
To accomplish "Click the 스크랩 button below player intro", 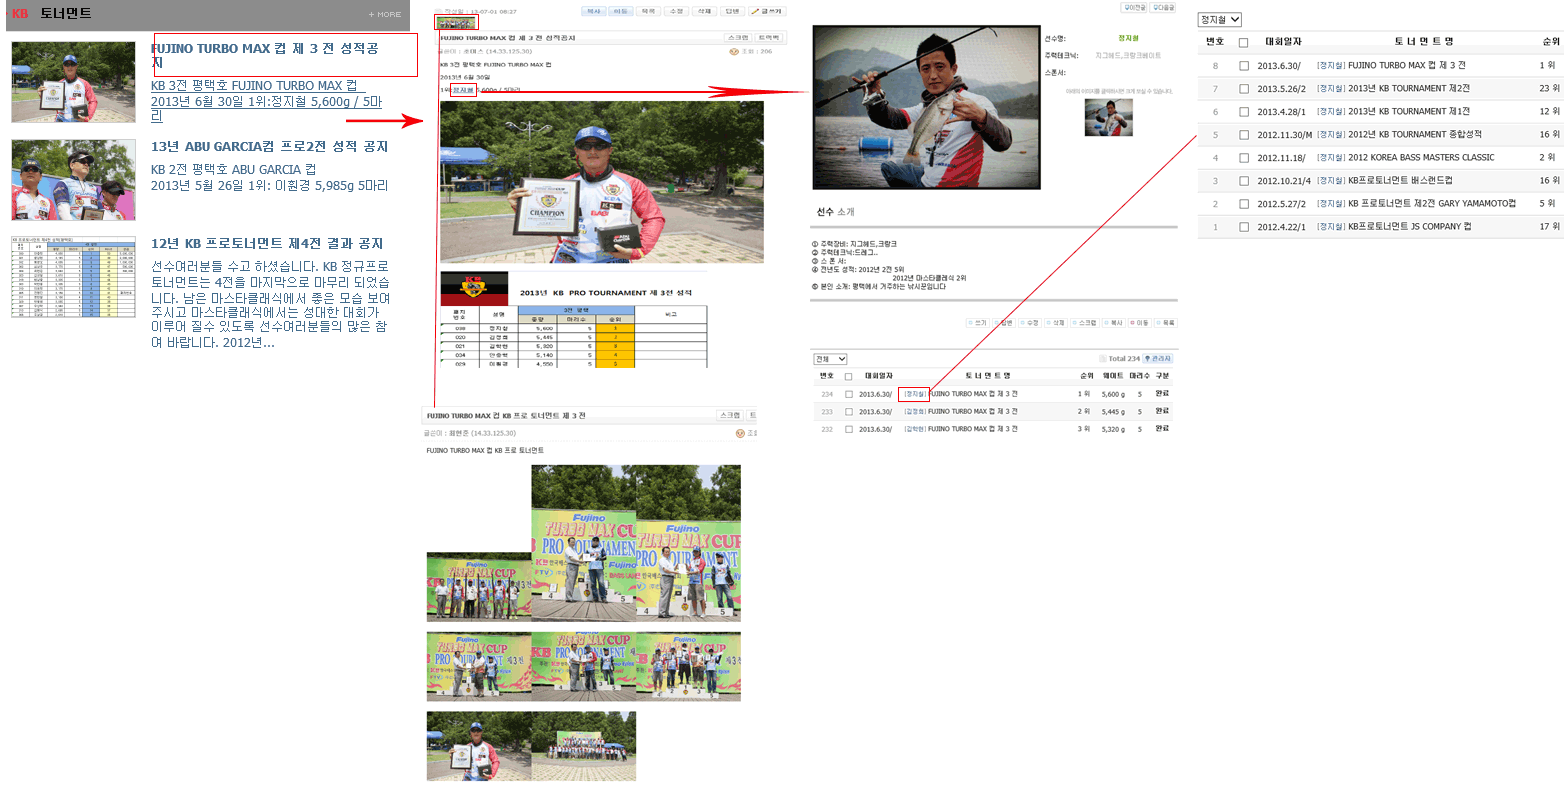I will coord(1085,323).
